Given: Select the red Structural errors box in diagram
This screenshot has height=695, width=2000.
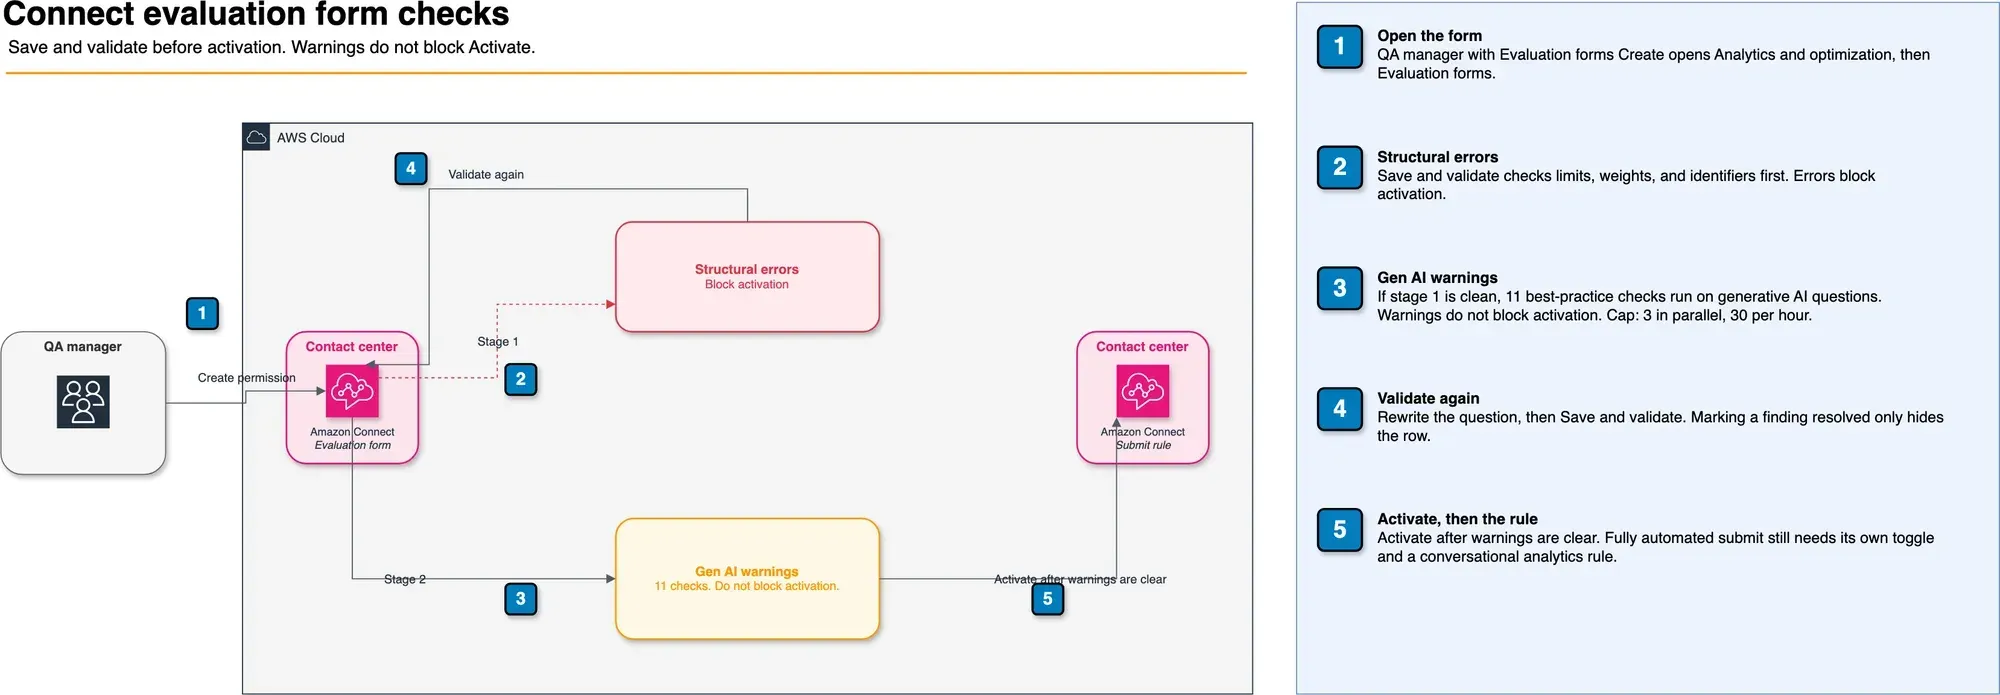Looking at the screenshot, I should [x=747, y=277].
